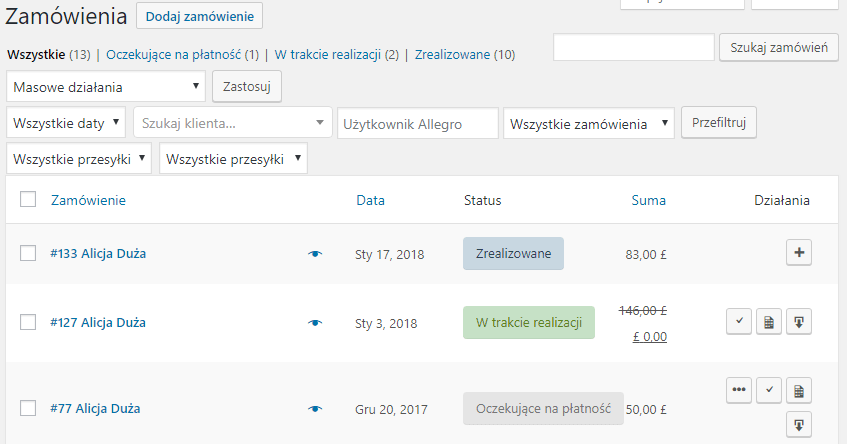The image size is (847, 444).
Task: Open the document icon for order #77
Action: [x=799, y=390]
